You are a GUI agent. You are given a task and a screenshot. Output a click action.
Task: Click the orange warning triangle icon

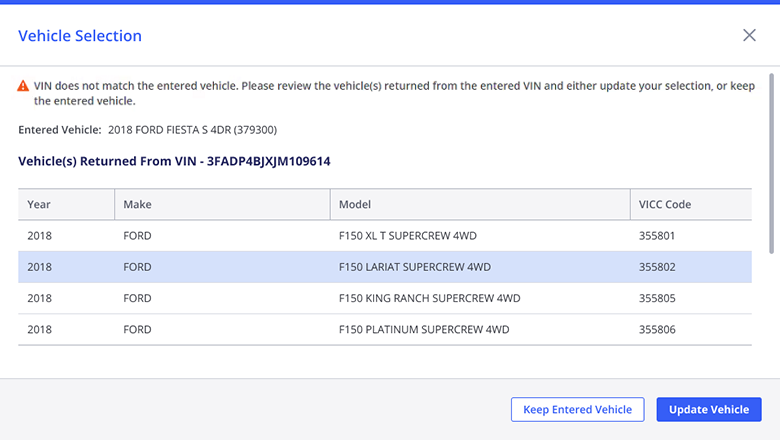tap(23, 86)
